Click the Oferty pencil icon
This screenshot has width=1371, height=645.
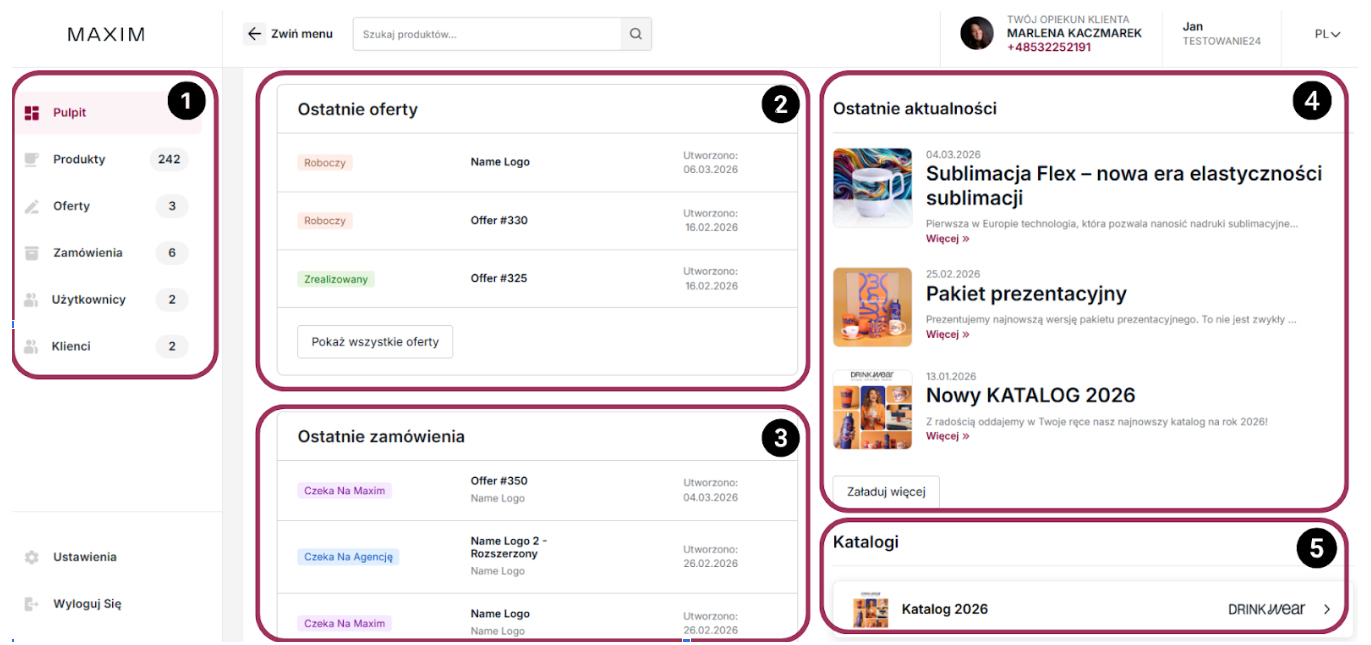coord(32,207)
